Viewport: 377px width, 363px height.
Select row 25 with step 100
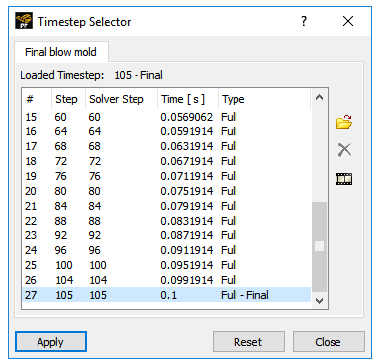(x=166, y=265)
